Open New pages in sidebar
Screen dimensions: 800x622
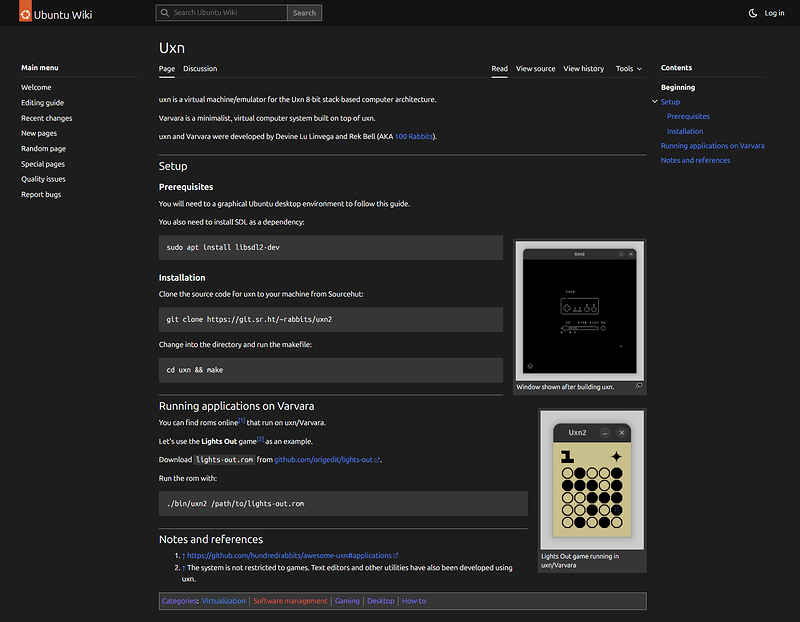click(39, 134)
